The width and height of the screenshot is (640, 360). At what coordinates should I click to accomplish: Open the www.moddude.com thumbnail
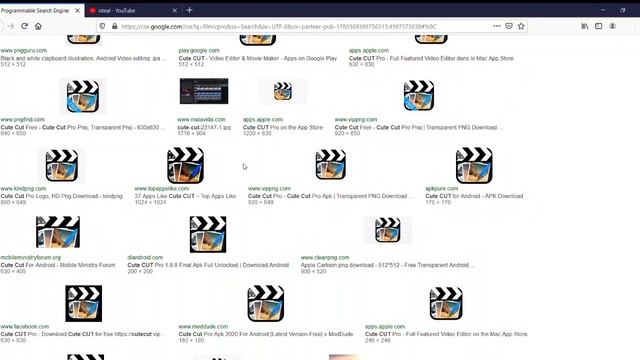click(x=266, y=303)
